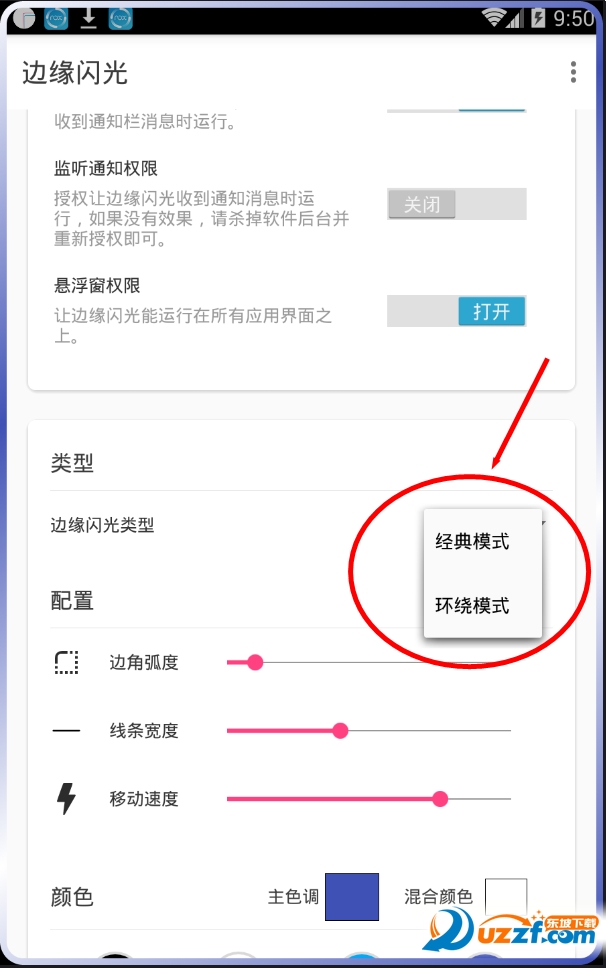Click the movement speed slider handle
Viewport: 606px width, 968px height.
click(440, 799)
